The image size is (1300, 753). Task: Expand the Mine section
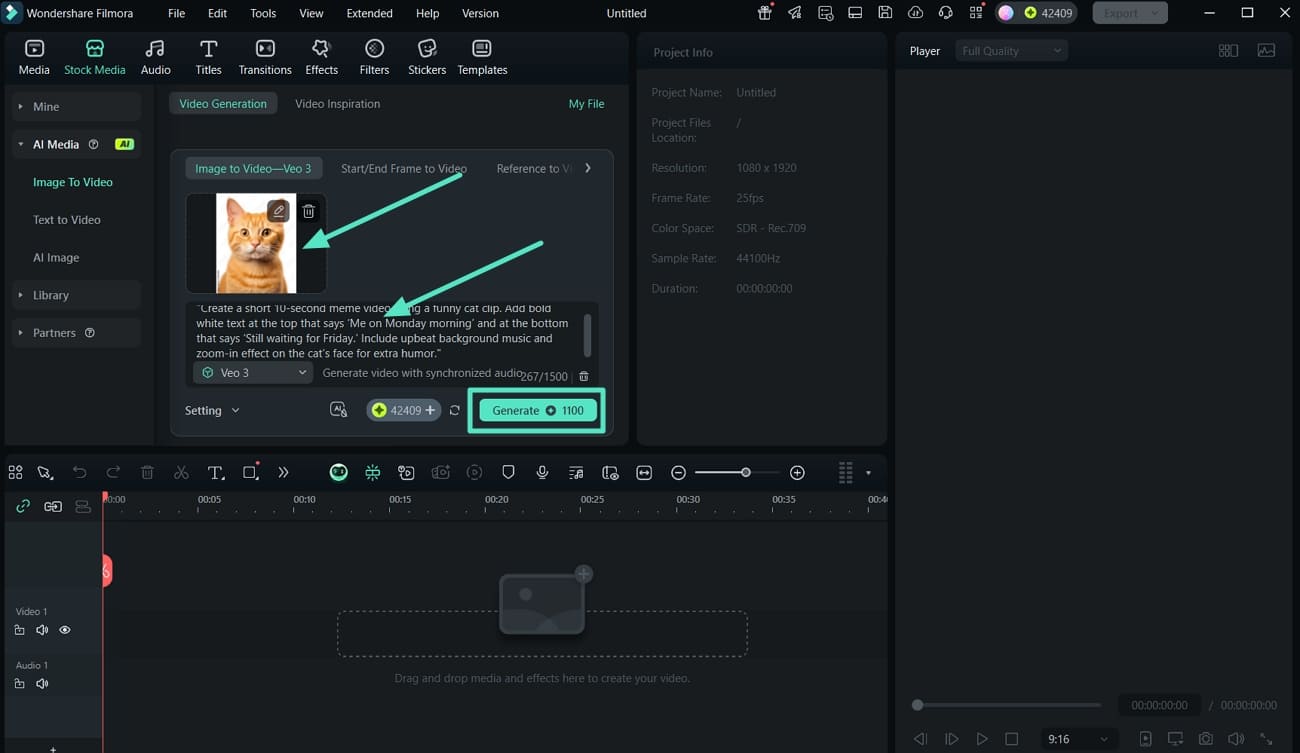pyautogui.click(x=76, y=106)
